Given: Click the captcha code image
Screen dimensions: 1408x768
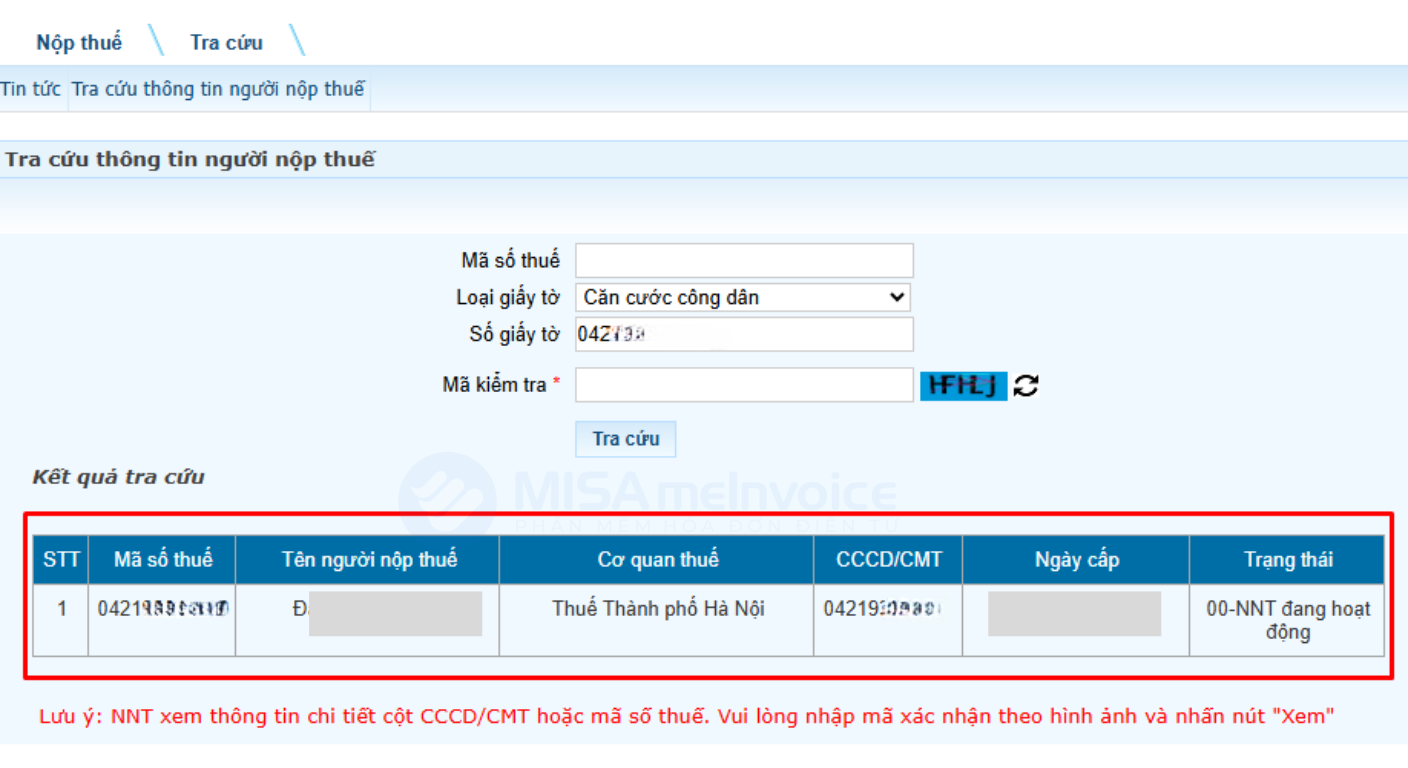Looking at the screenshot, I should (962, 385).
